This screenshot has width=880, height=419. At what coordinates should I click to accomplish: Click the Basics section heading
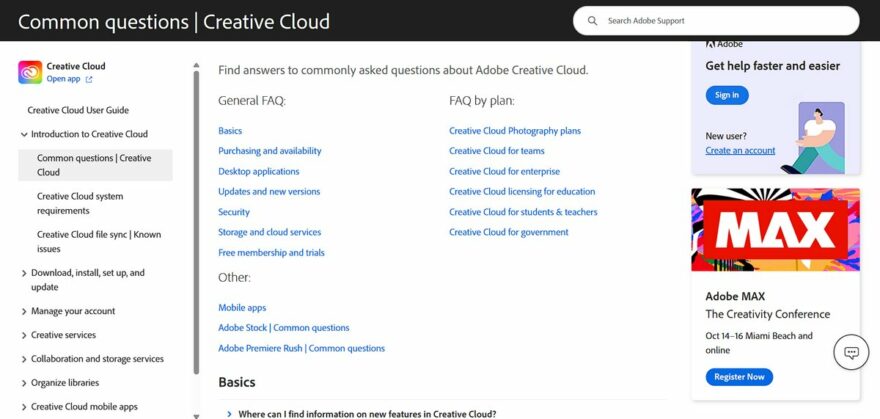tap(237, 383)
